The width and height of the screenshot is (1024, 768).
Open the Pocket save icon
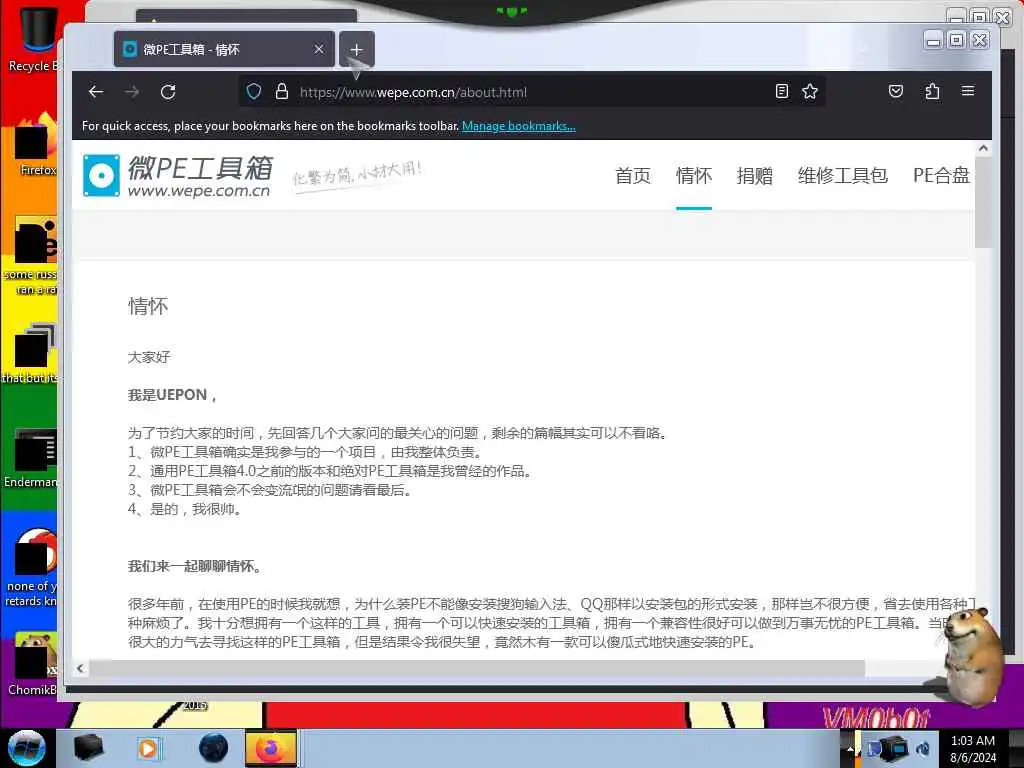click(x=896, y=91)
